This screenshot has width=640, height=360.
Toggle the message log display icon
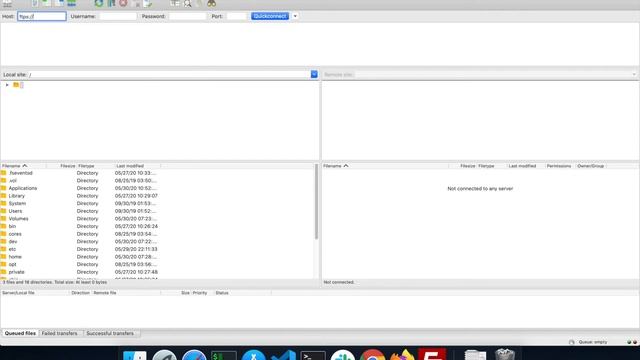point(35,3)
